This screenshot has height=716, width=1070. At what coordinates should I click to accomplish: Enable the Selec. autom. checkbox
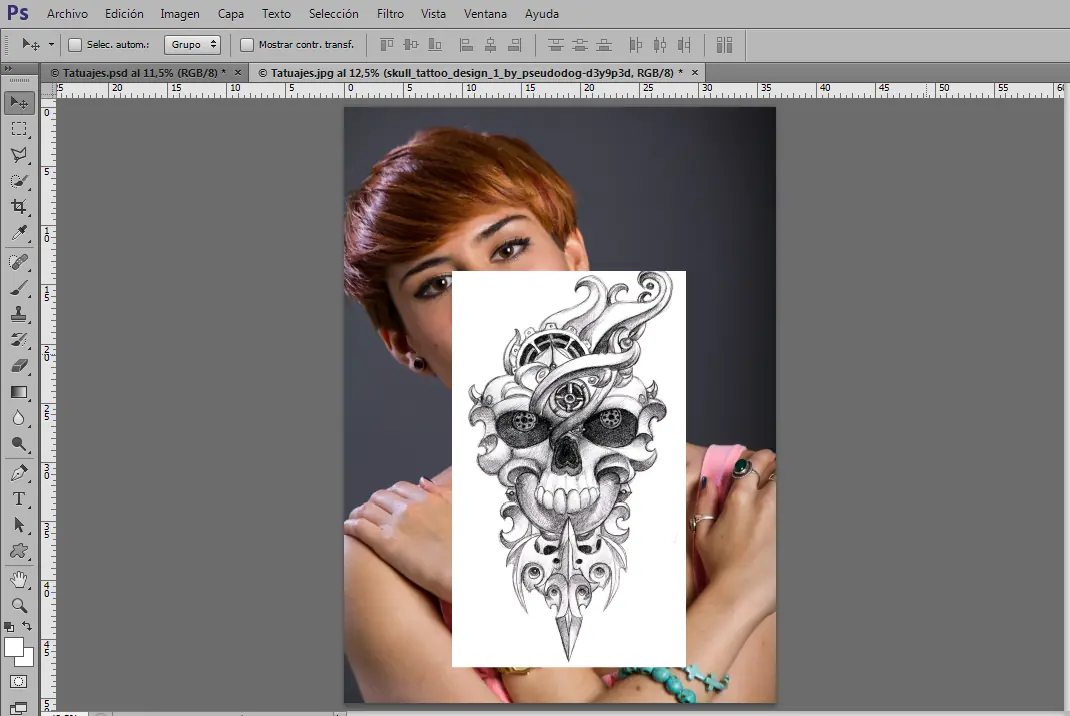[x=75, y=45]
